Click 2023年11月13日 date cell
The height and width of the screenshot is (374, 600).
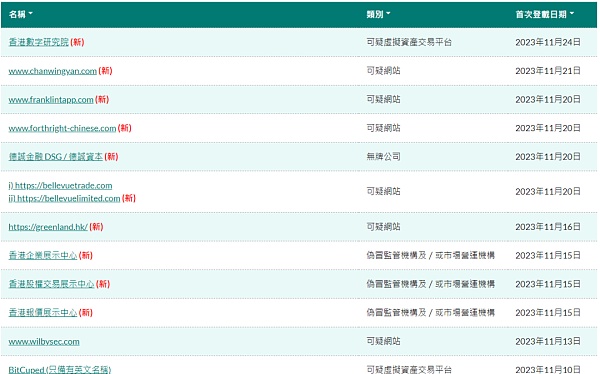coord(548,341)
